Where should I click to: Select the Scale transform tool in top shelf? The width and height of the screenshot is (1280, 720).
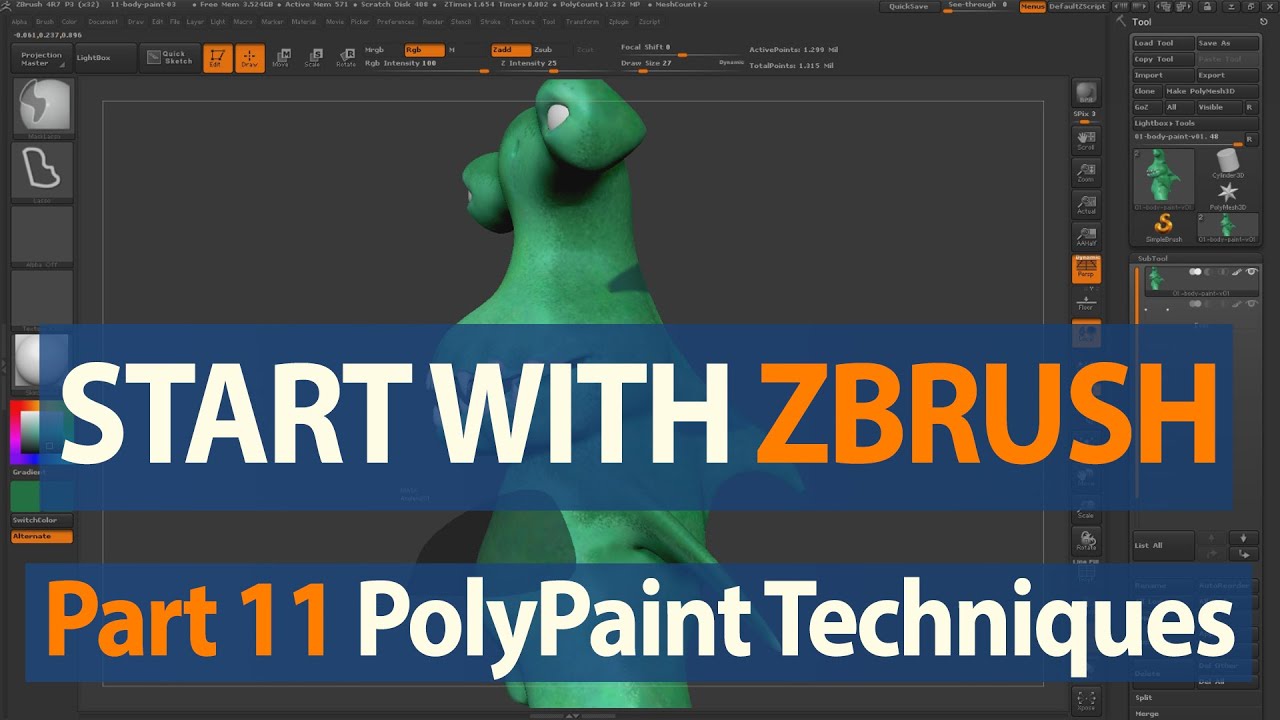[313, 58]
